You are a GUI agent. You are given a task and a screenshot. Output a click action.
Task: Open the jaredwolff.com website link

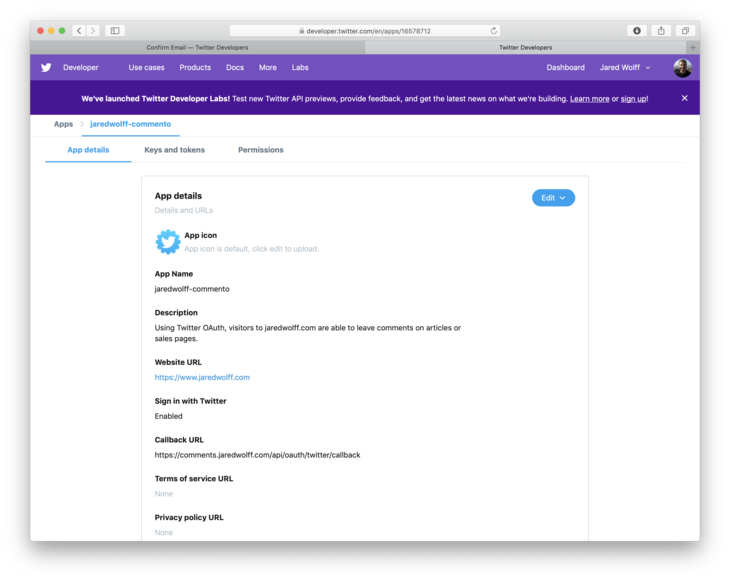tap(202, 377)
